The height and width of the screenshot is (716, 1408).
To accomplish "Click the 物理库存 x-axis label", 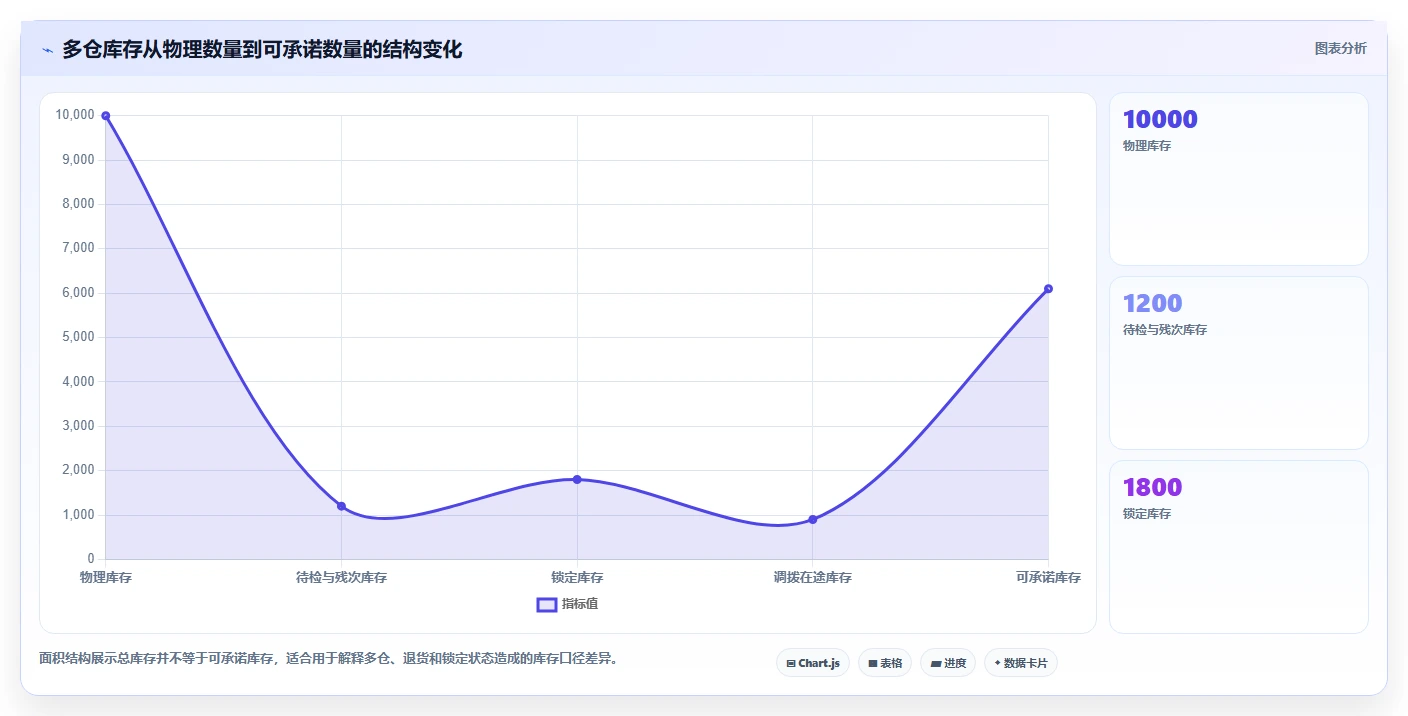I will (x=106, y=577).
